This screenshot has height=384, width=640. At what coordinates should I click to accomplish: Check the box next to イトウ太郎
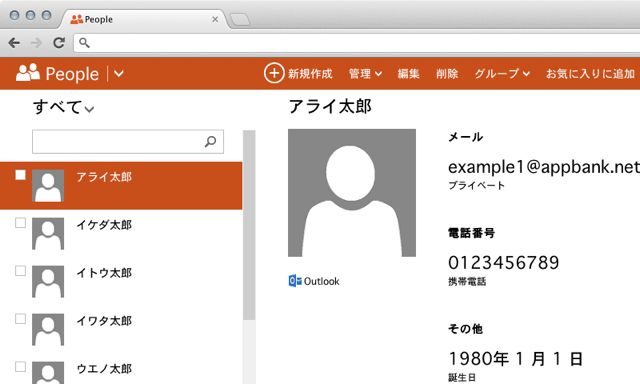point(20,271)
